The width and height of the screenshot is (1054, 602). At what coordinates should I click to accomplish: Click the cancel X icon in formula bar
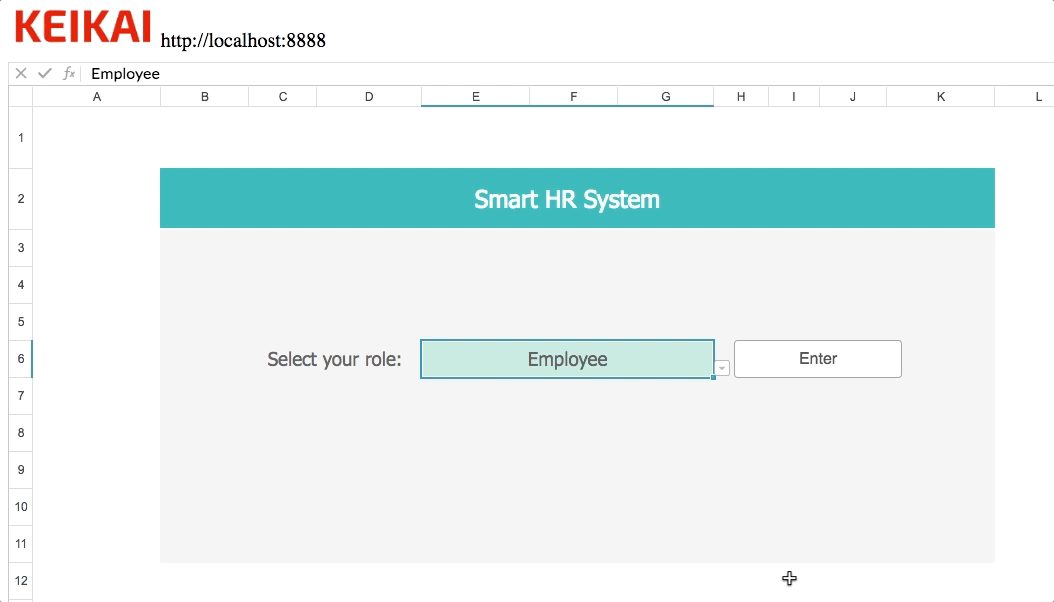click(x=21, y=73)
